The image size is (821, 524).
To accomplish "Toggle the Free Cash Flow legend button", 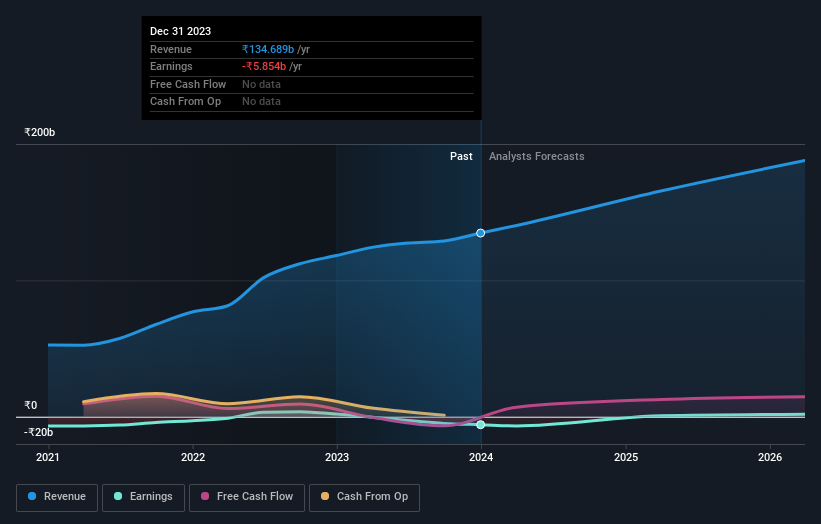I will coord(247,497).
